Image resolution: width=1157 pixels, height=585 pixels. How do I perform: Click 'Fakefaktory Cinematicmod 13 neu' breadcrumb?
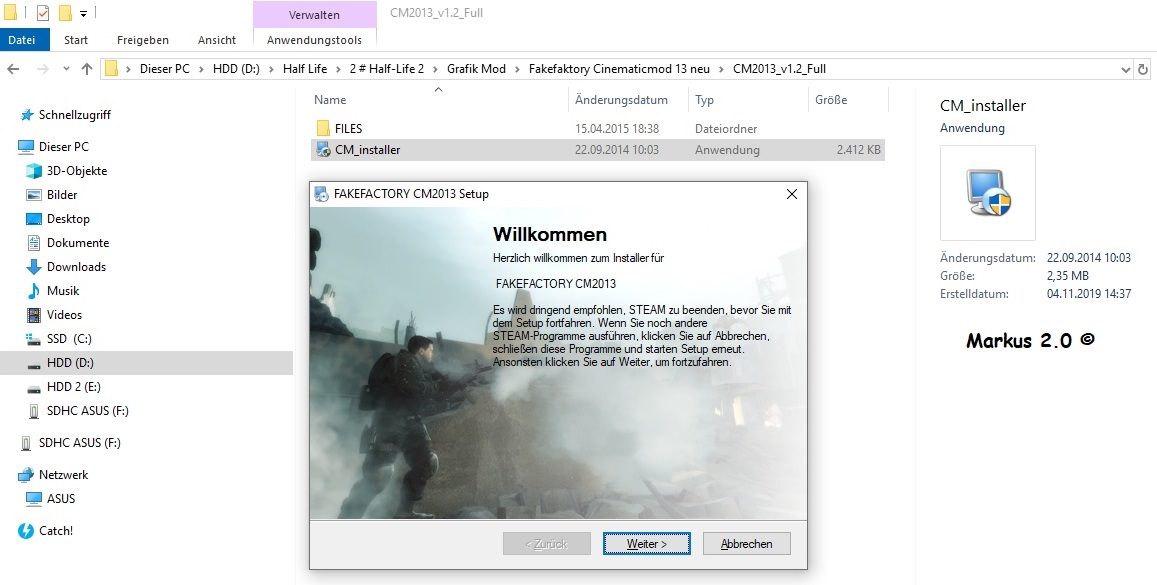click(x=619, y=69)
